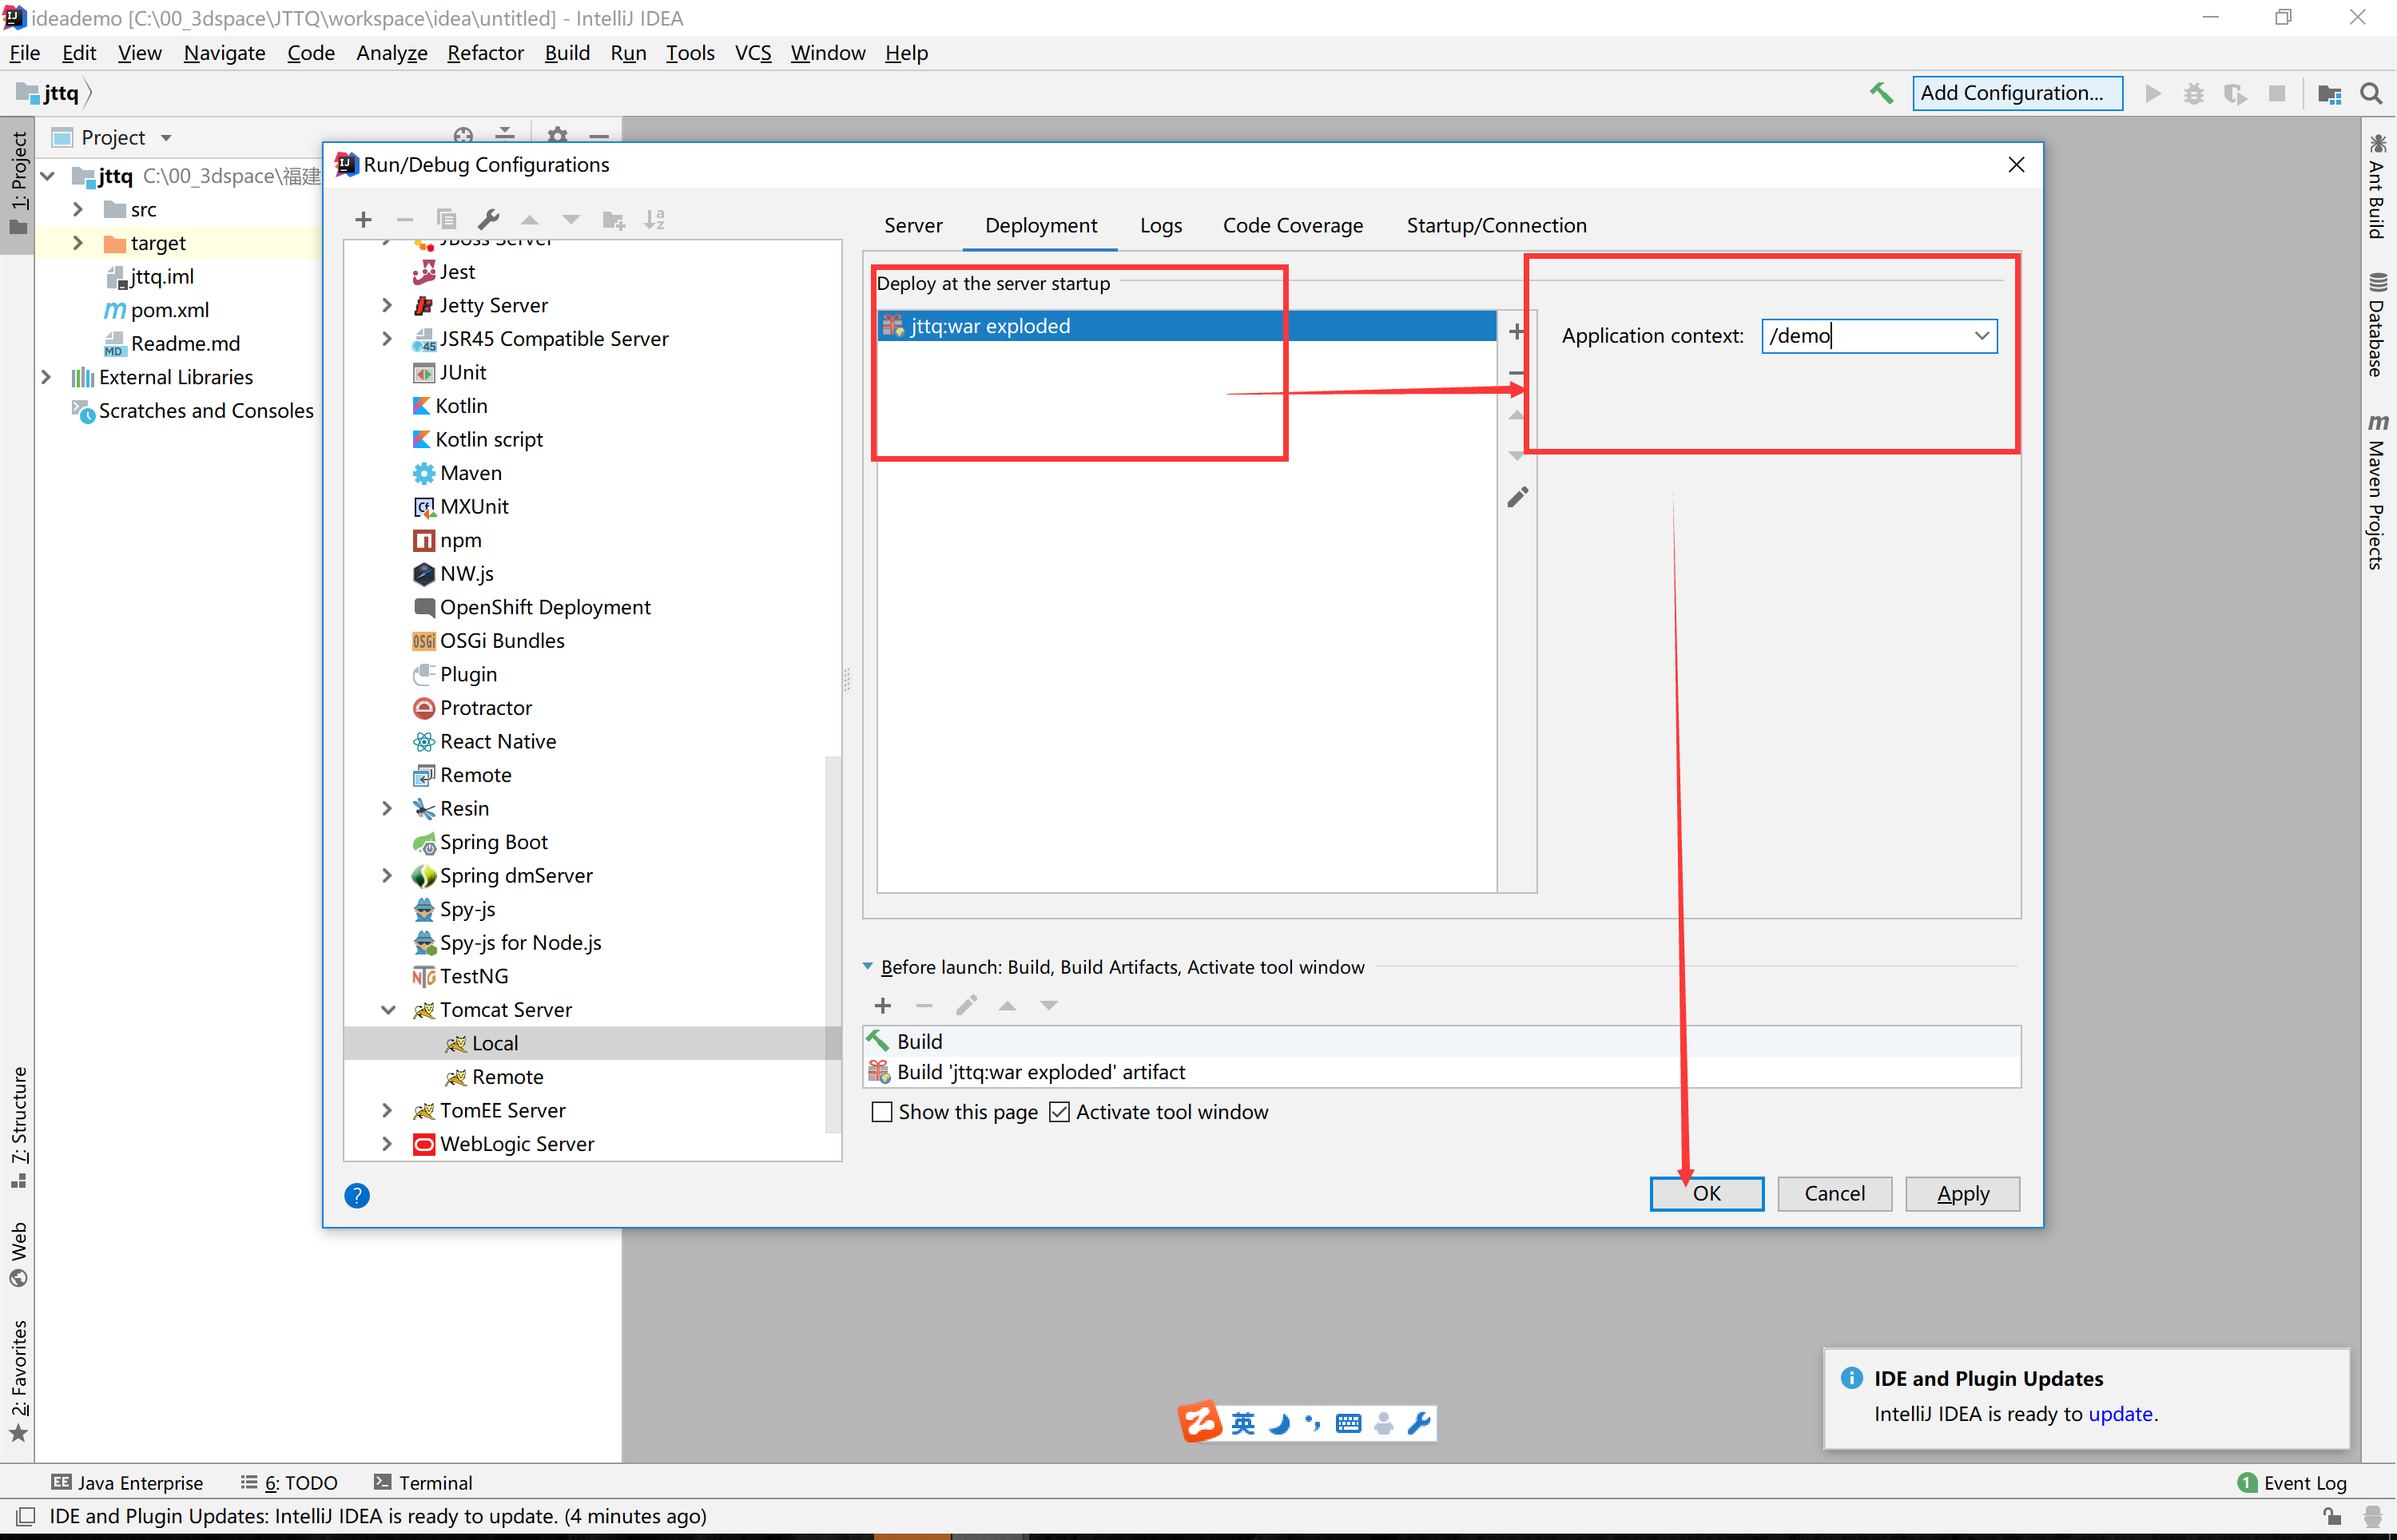Viewport: 2397px width, 1540px height.
Task: Click the copy configuration icon
Action: [x=446, y=219]
